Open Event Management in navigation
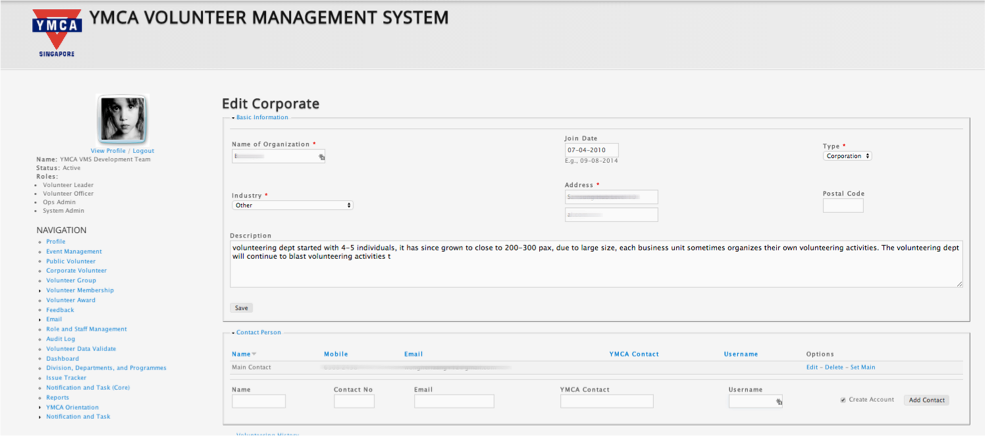 pos(73,251)
